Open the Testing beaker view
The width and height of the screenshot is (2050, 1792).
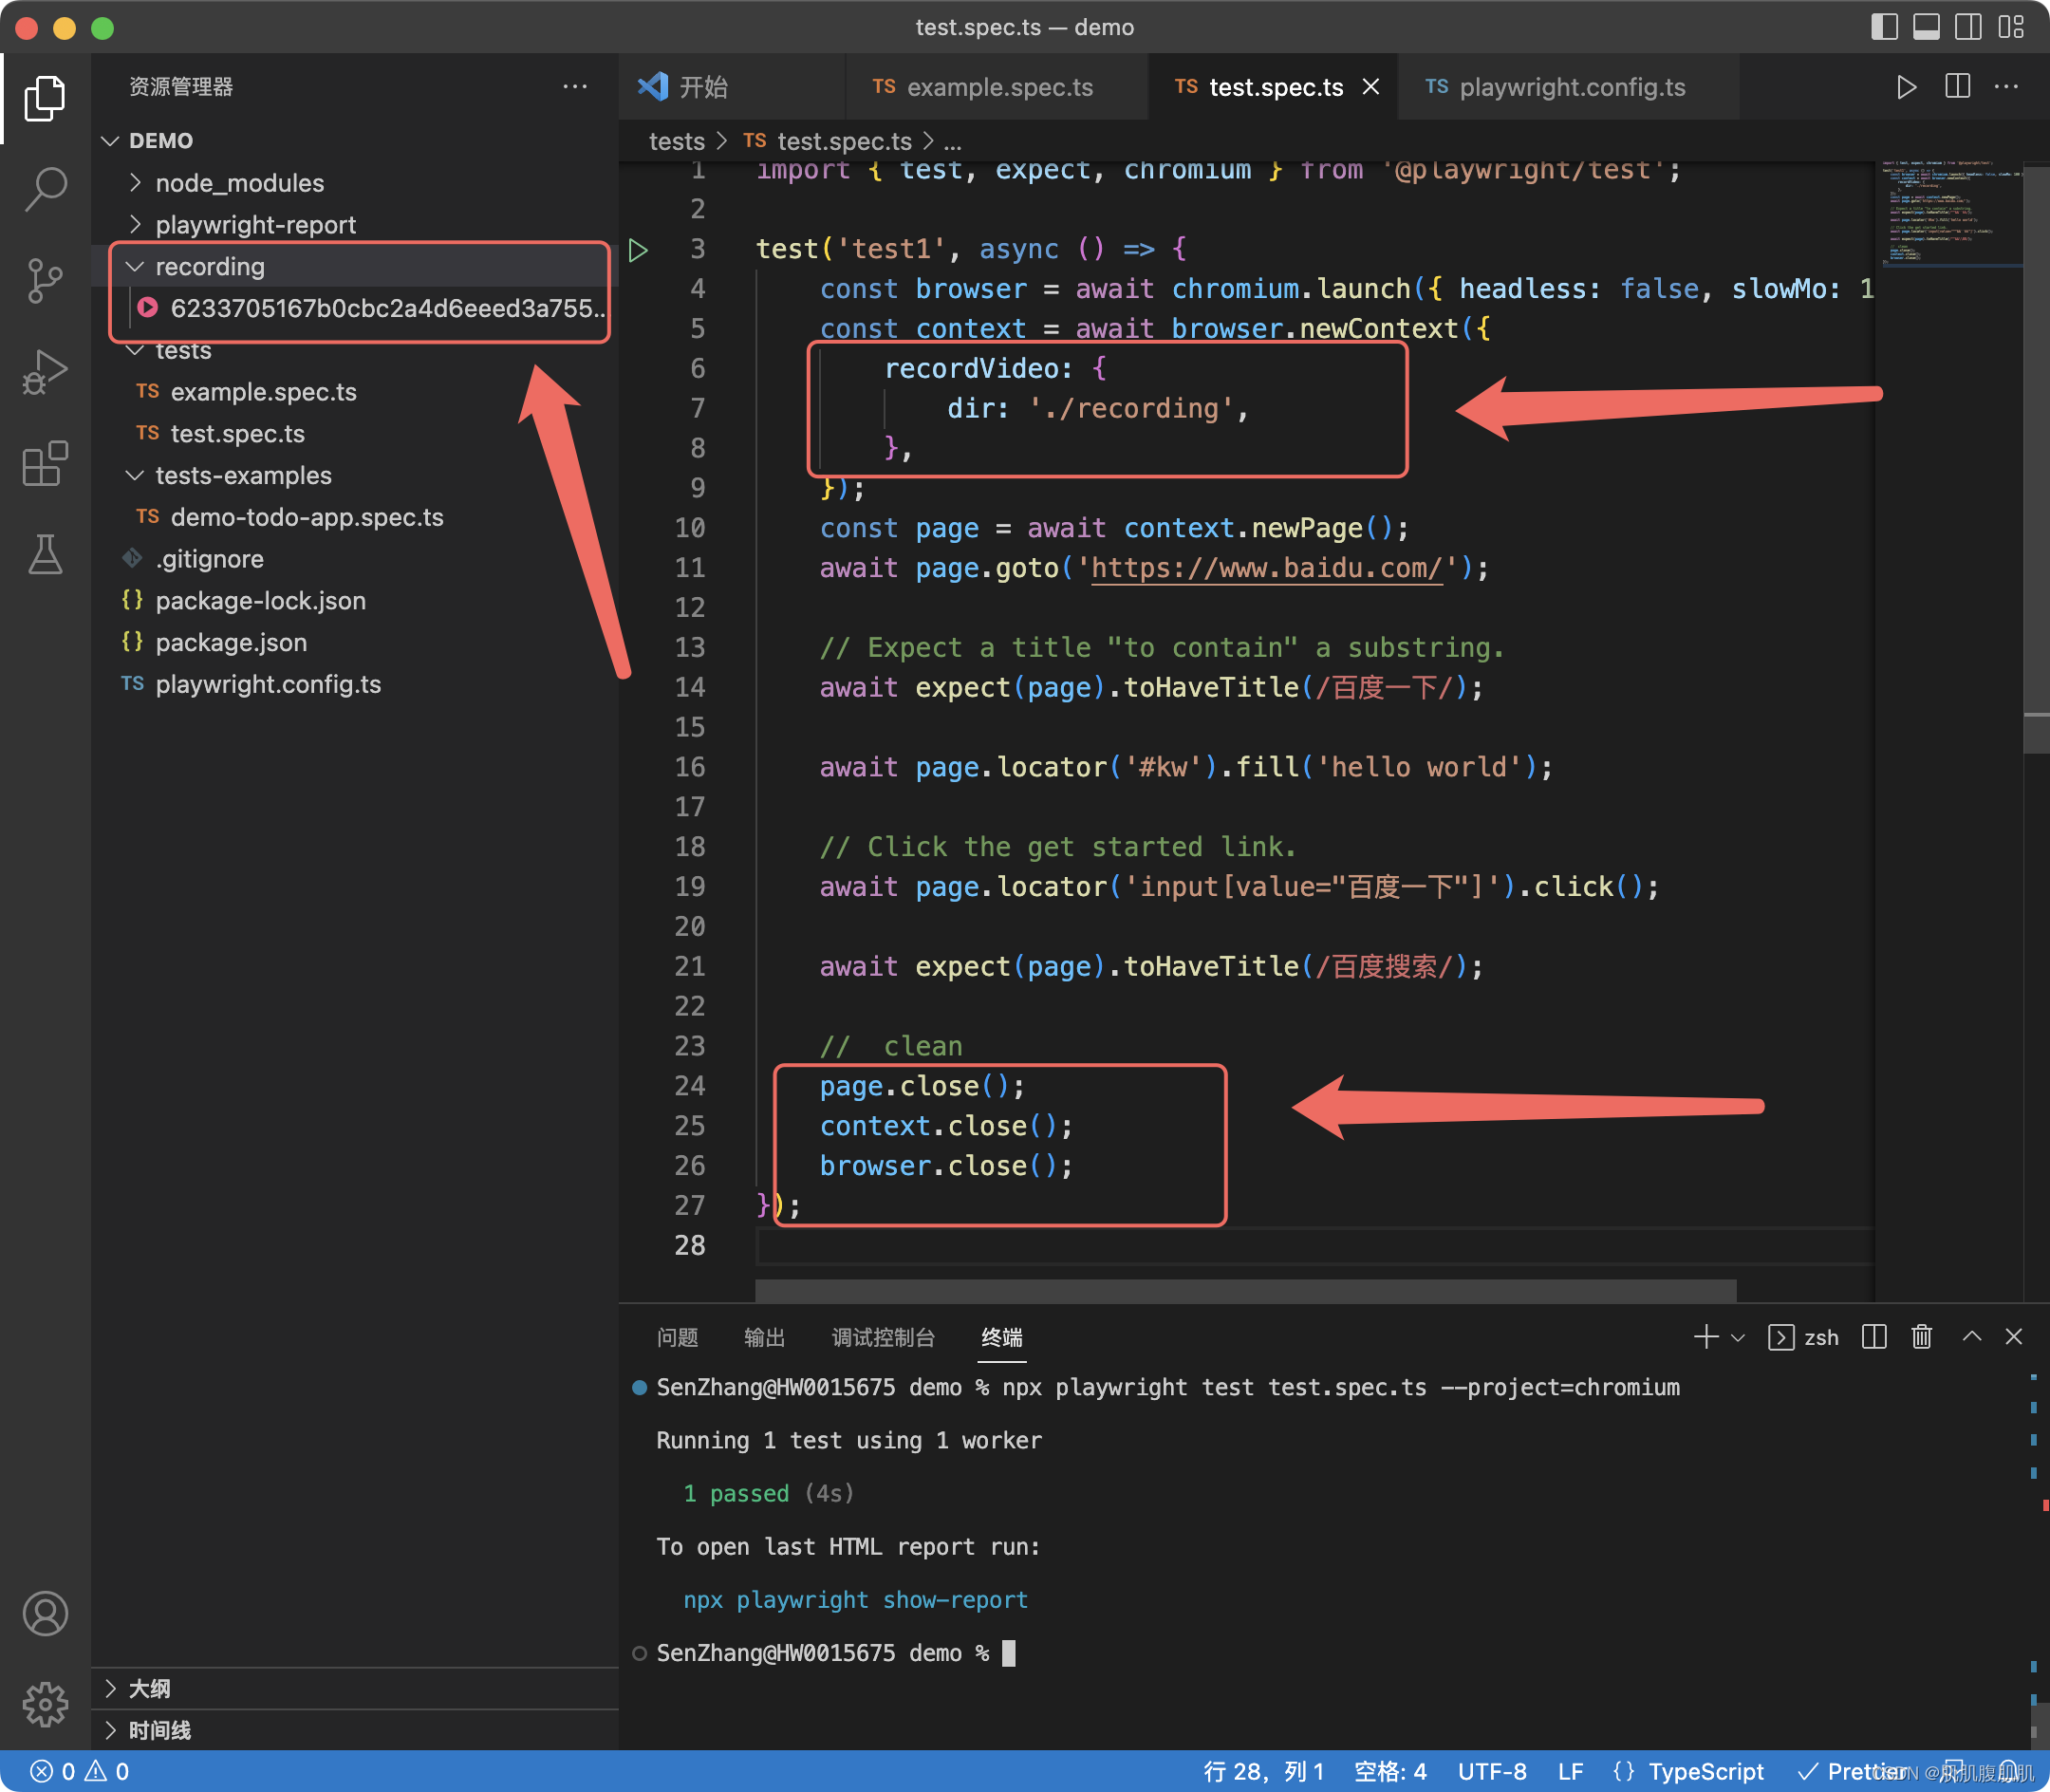click(45, 554)
